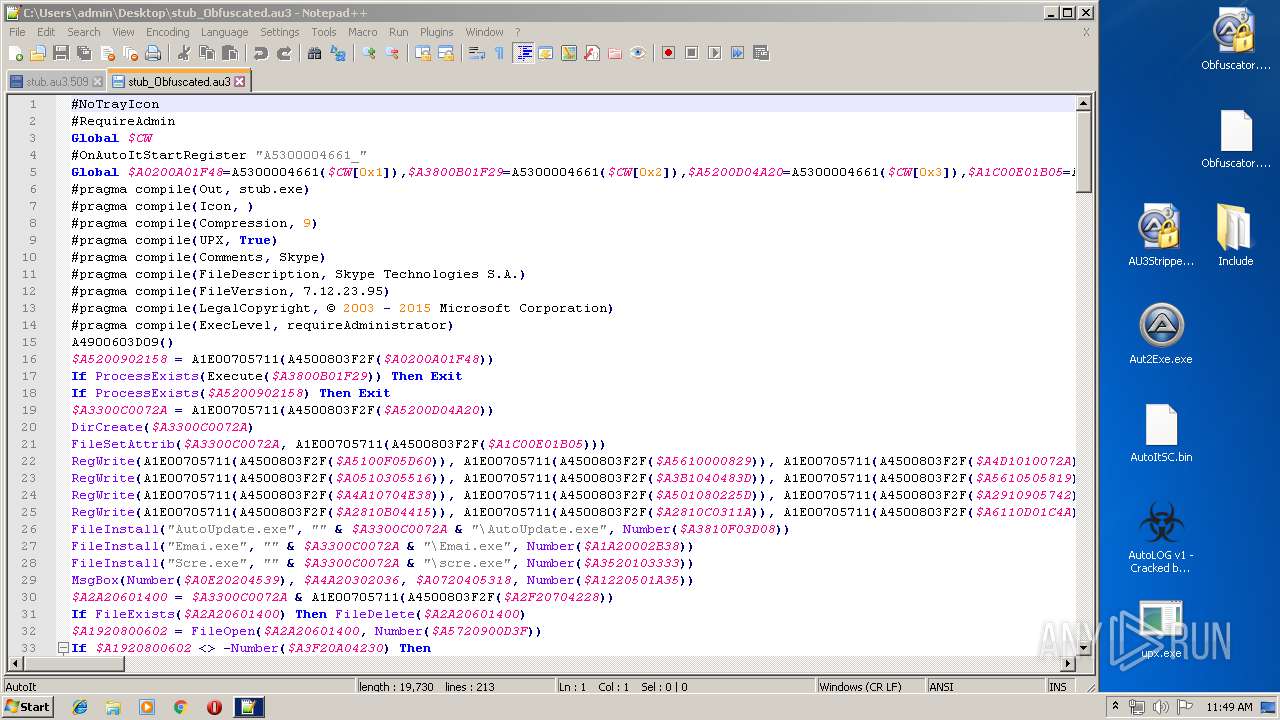Click the Playback macro icon
This screenshot has height=720, width=1280.
(714, 53)
